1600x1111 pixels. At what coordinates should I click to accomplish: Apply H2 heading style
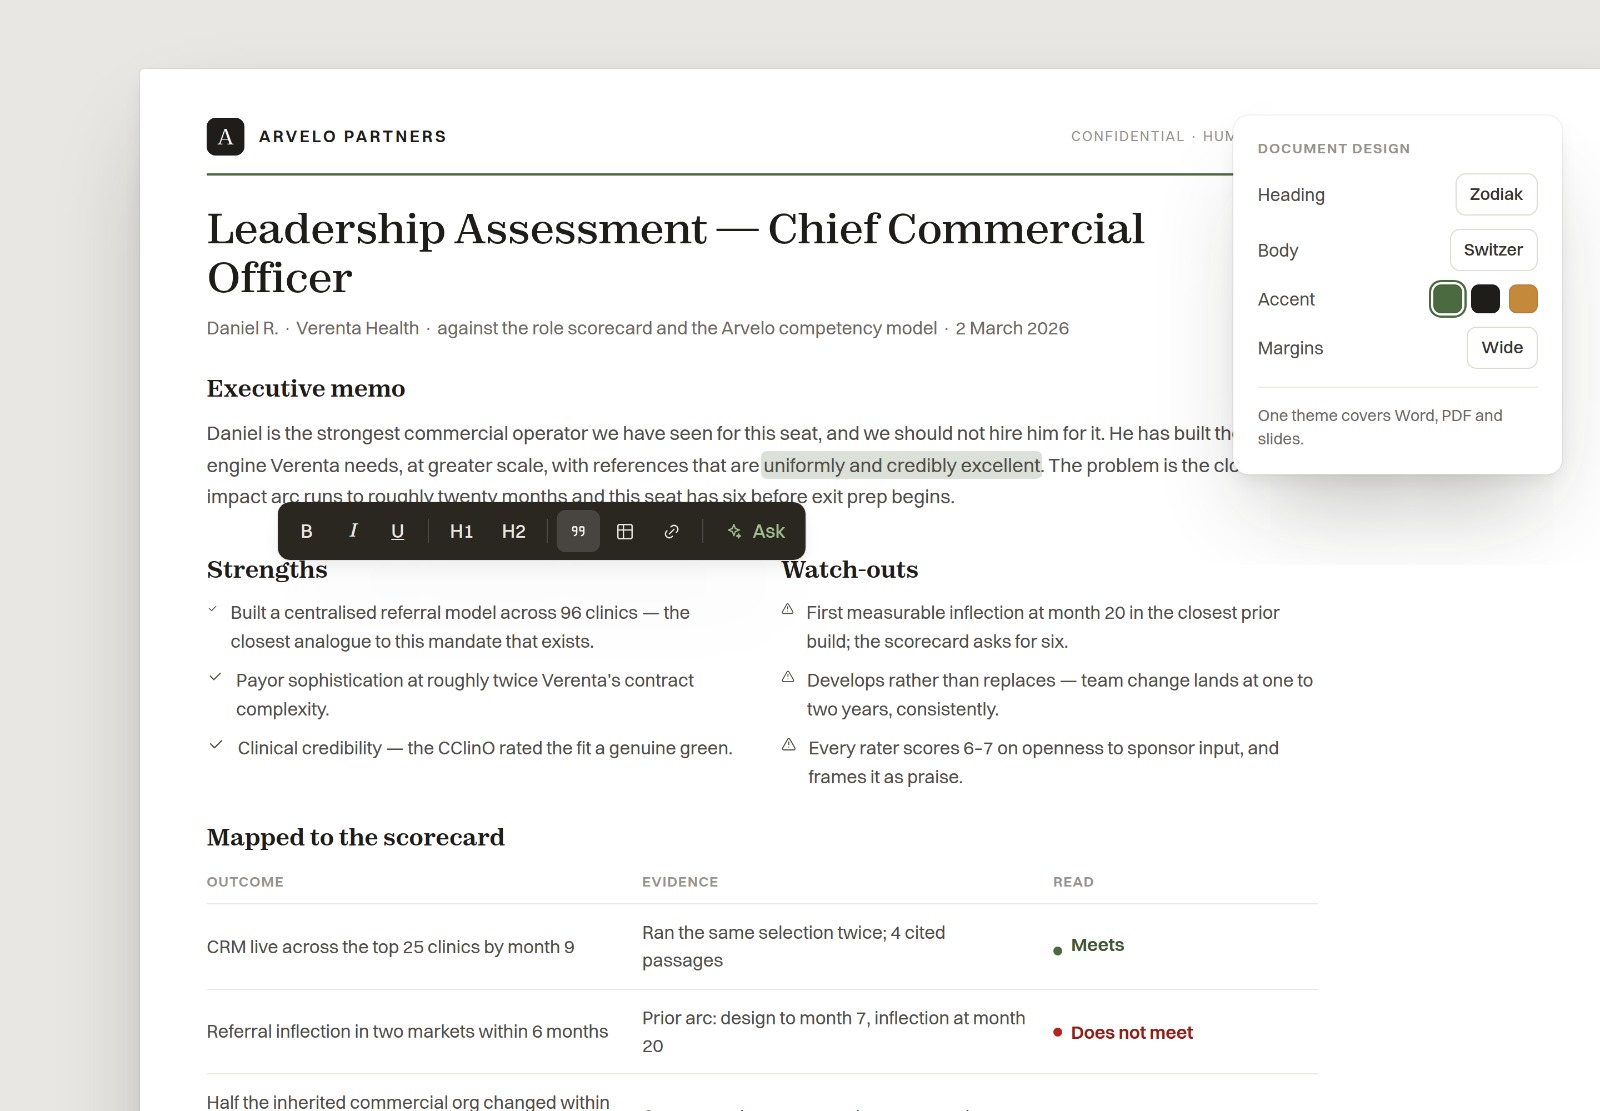click(513, 531)
